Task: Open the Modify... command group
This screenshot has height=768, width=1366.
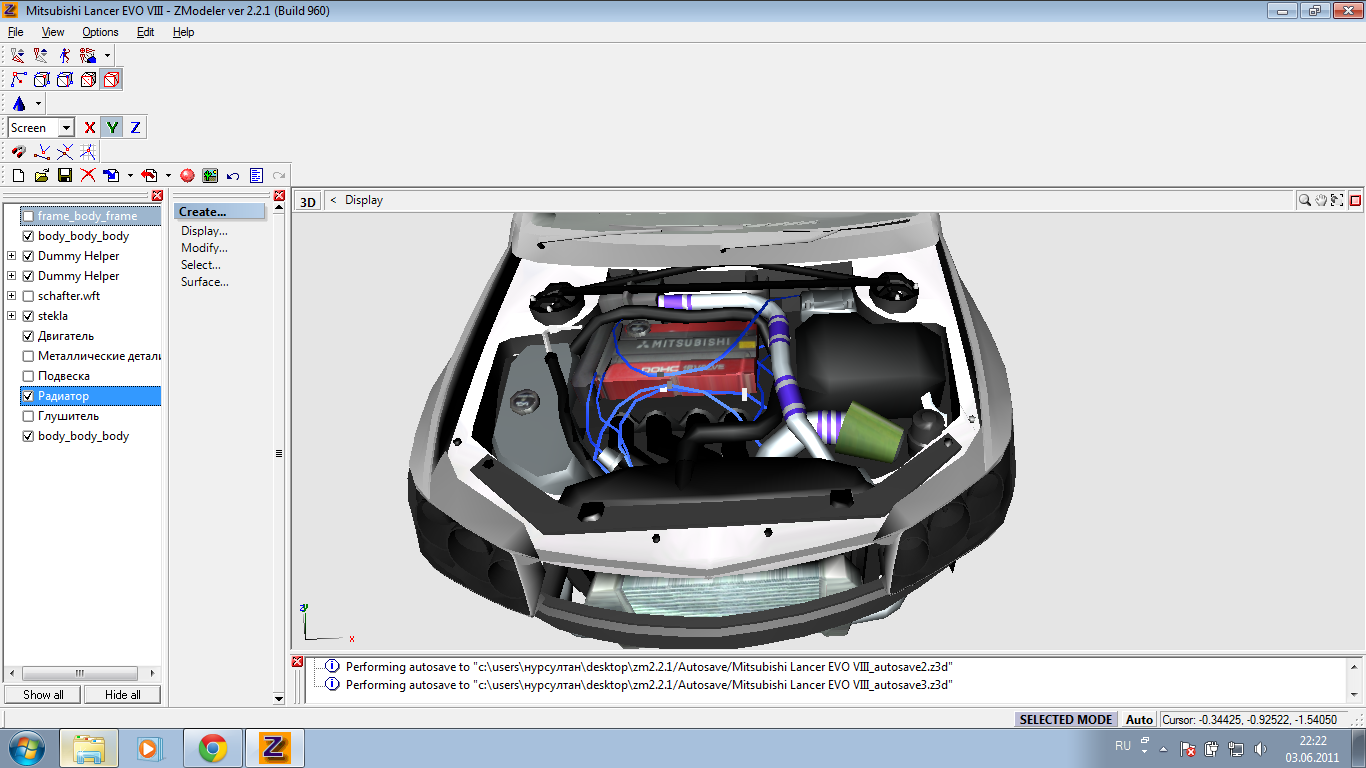Action: [x=204, y=248]
